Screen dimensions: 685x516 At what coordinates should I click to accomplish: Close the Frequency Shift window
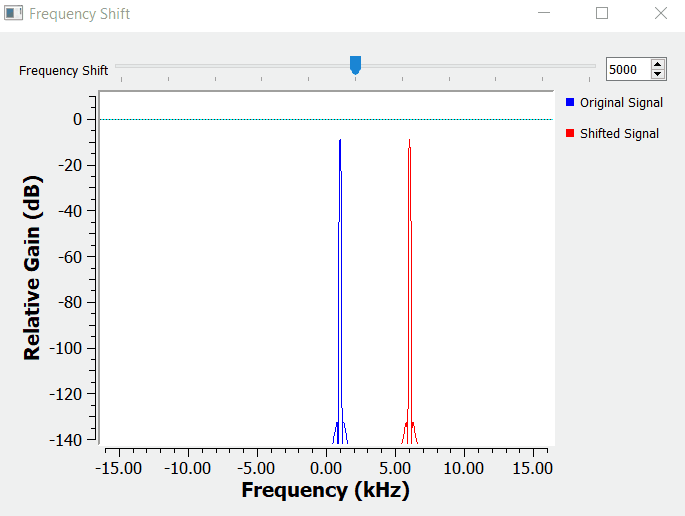660,14
